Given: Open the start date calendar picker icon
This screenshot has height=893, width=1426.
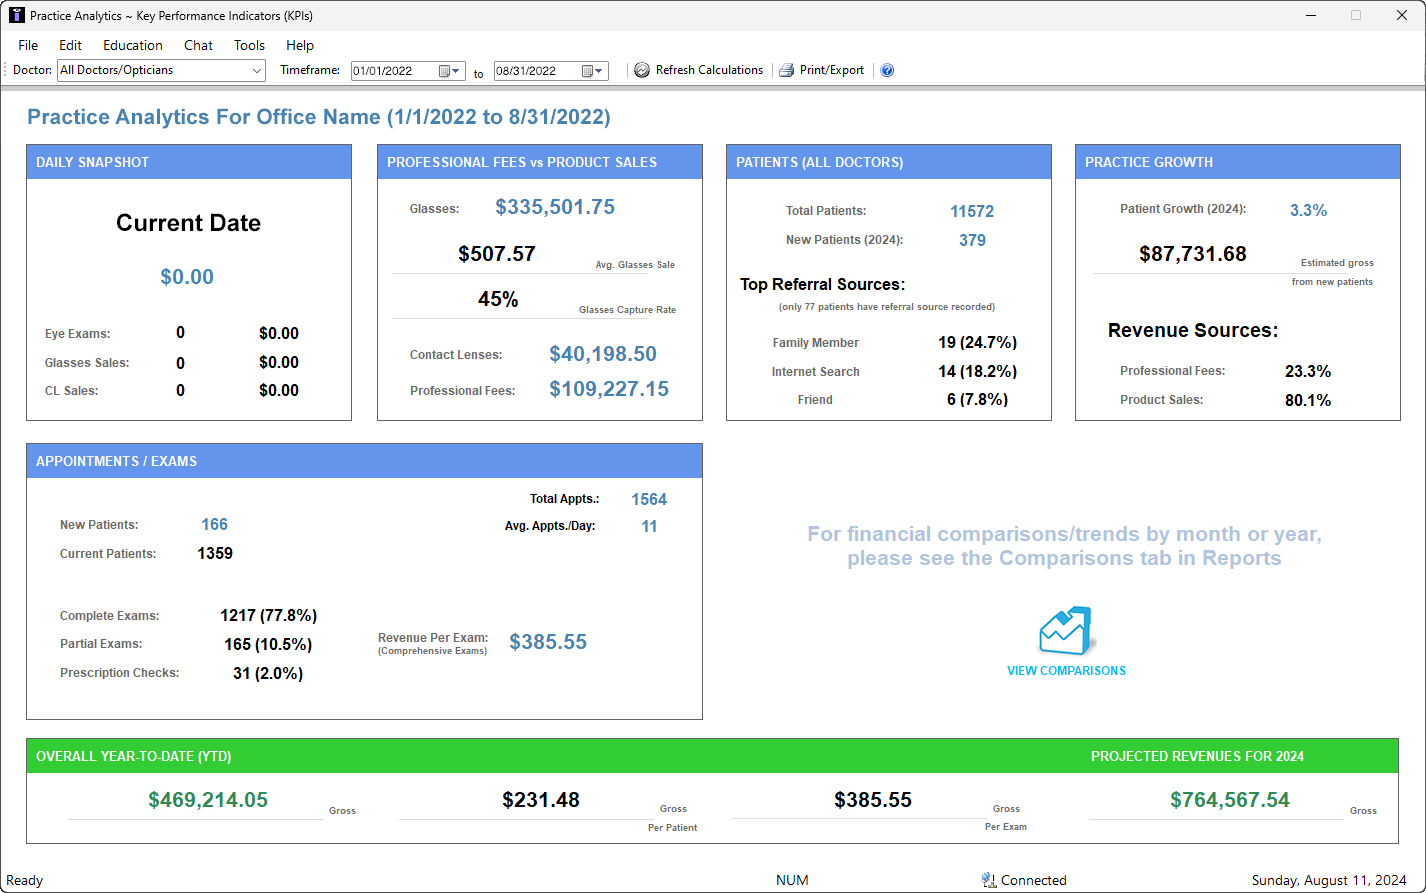Looking at the screenshot, I should point(445,71).
